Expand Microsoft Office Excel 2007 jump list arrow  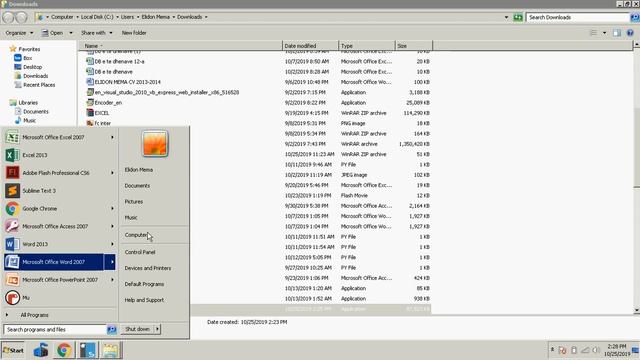pyautogui.click(x=112, y=137)
